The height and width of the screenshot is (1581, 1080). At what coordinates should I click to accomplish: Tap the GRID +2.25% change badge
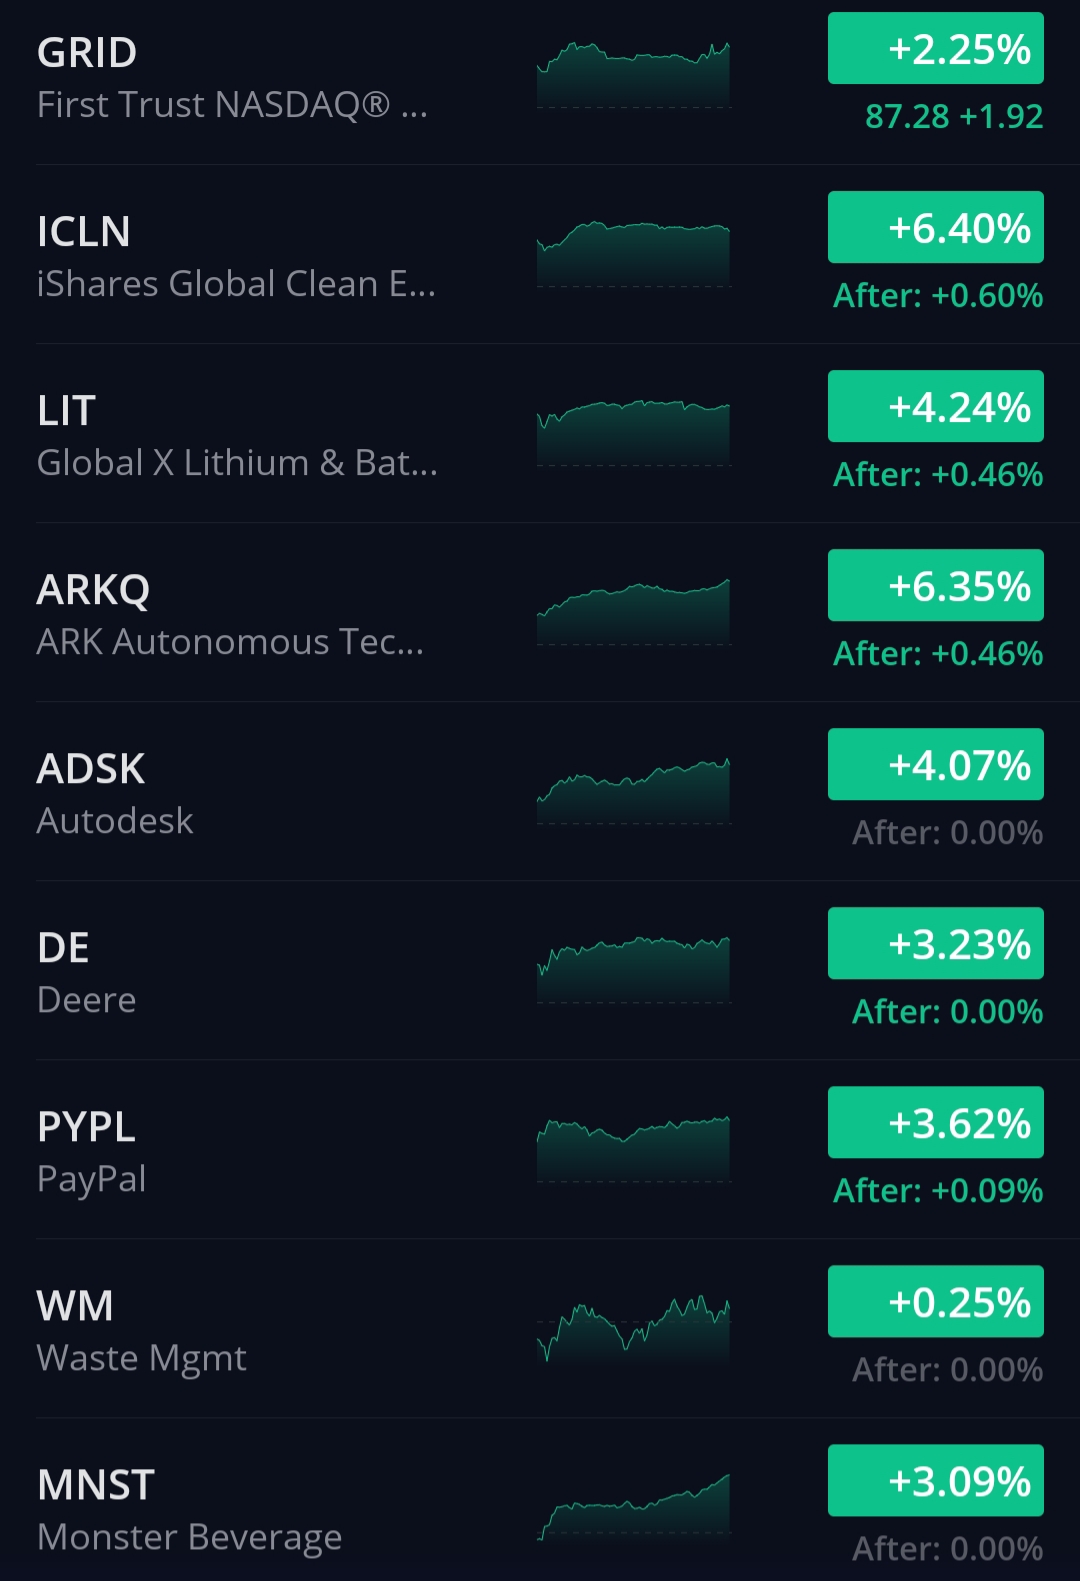935,49
